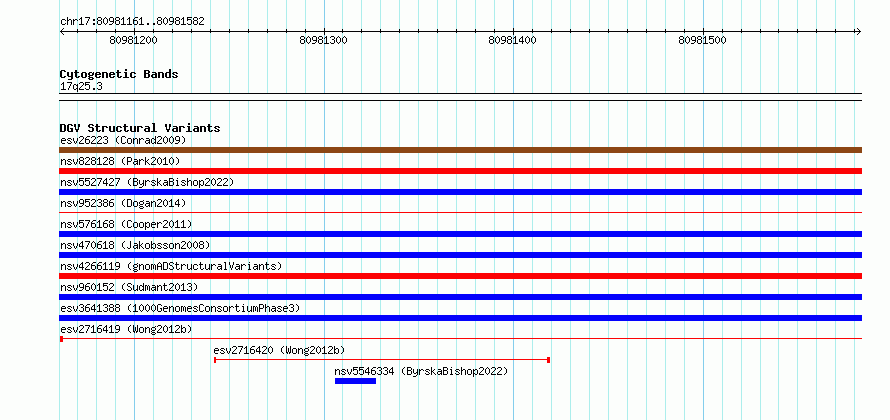Click the blue esv3641388 variant bar

(460, 318)
